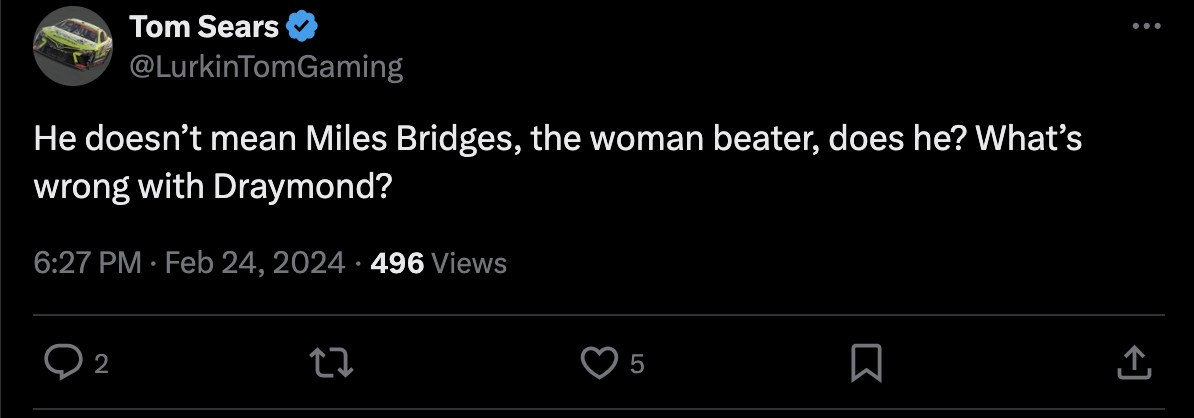1194x418 pixels.
Task: Click the Tom Sears display name
Action: pos(203,27)
